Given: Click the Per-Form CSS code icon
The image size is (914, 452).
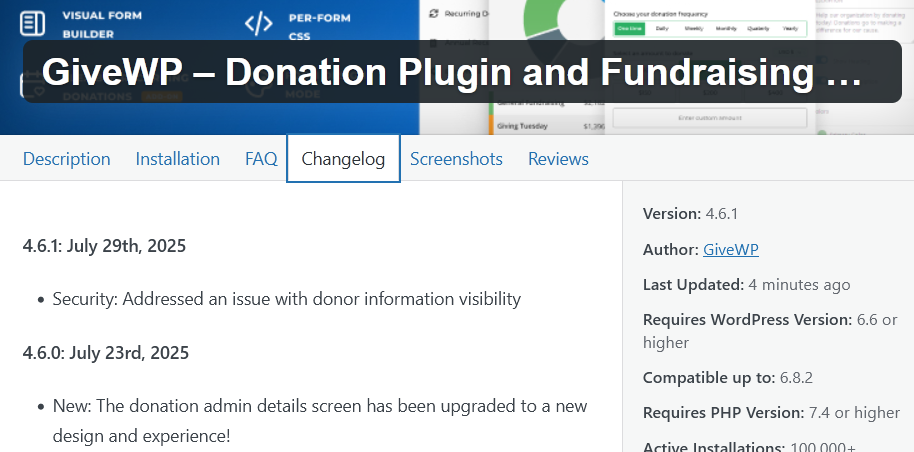Looking at the screenshot, I should (x=258, y=22).
